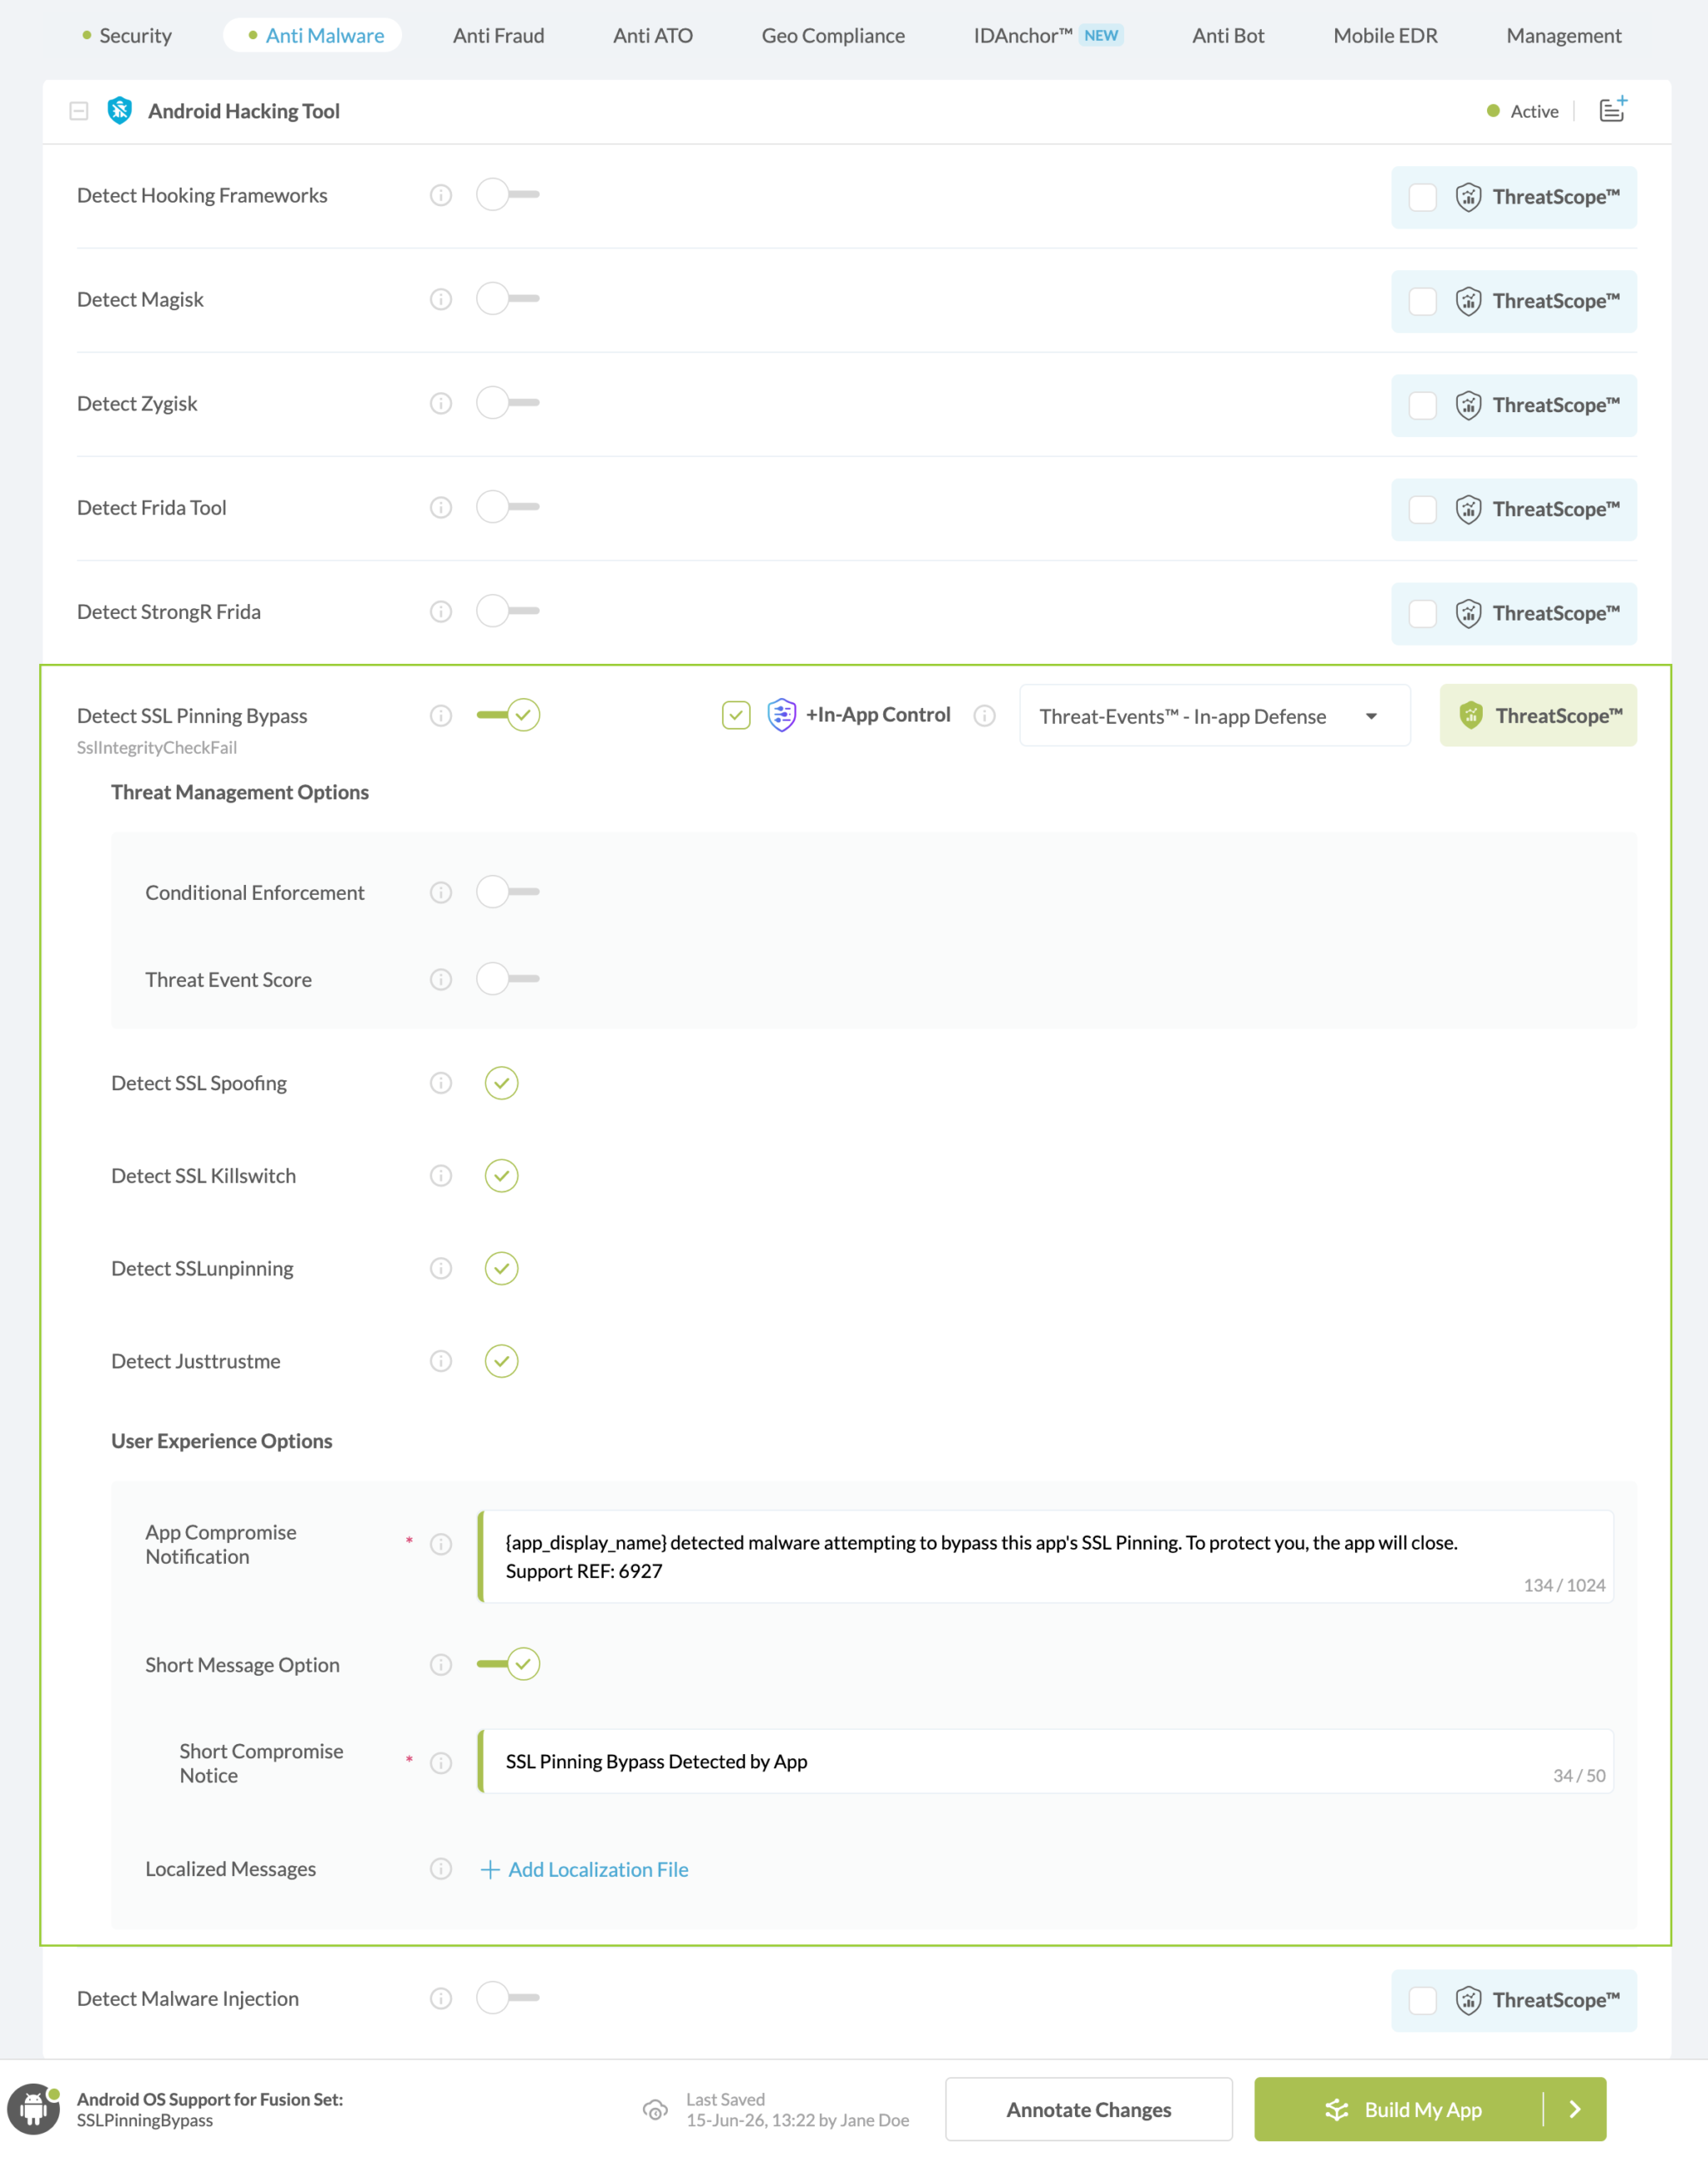Screen dimensions: 1708x2157
Task: Show info for Detect Zygisk
Action: coord(441,403)
